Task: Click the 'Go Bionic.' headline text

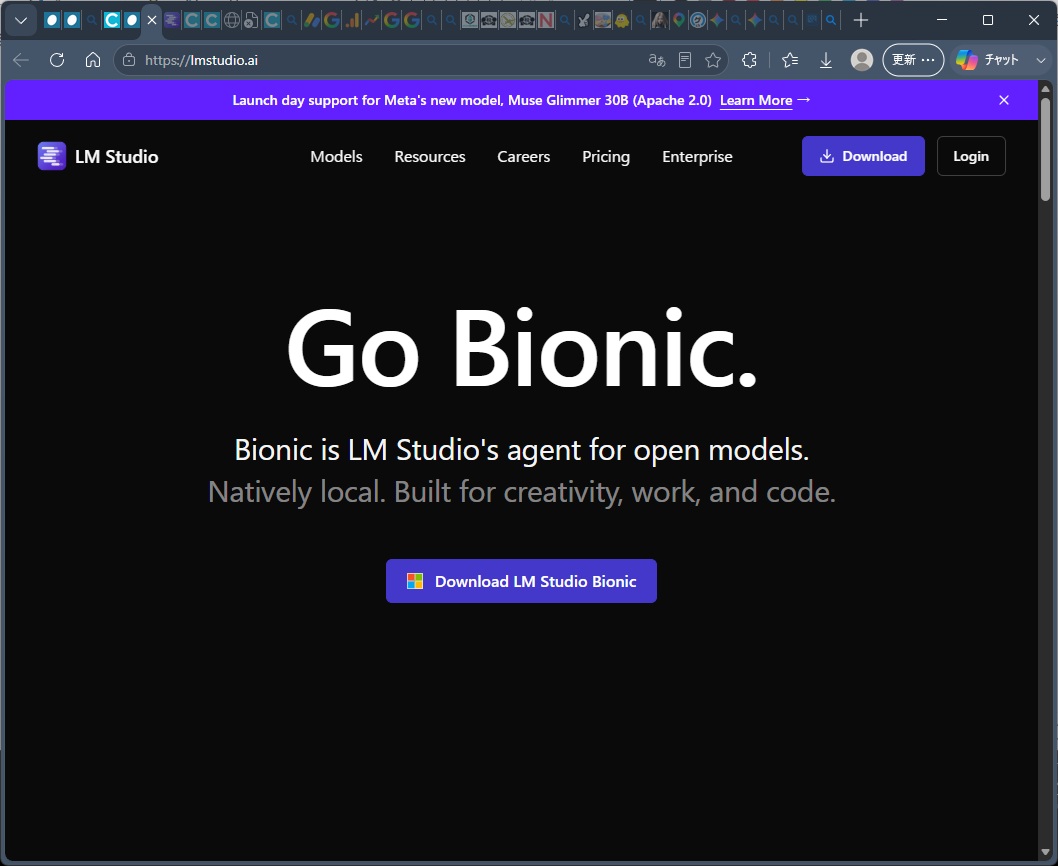Action: [522, 348]
